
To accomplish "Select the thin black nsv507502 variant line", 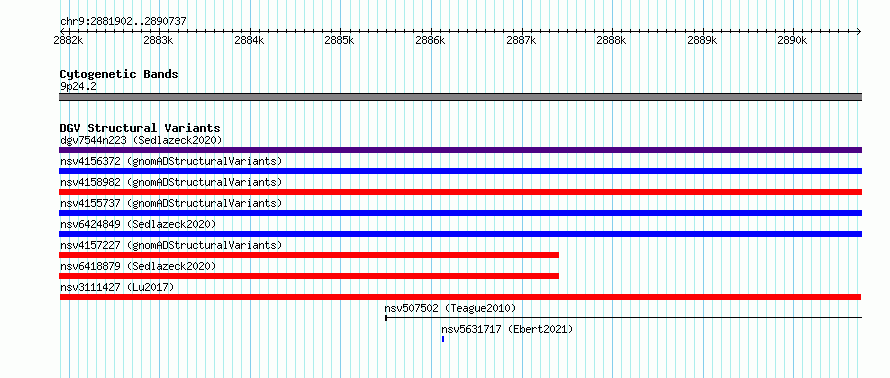I will [624, 317].
